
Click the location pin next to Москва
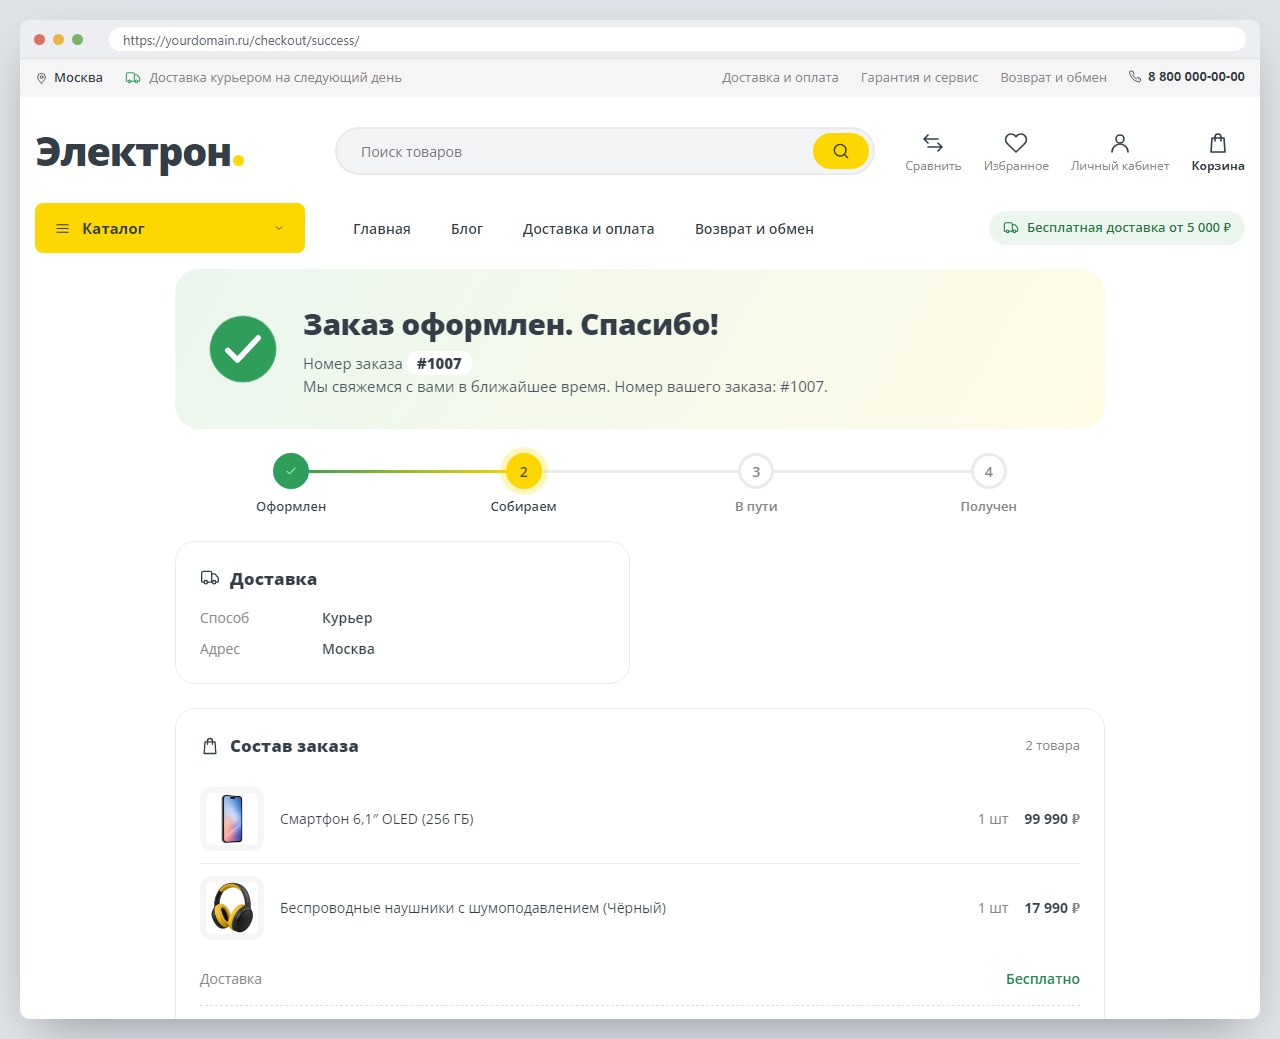coord(41,78)
